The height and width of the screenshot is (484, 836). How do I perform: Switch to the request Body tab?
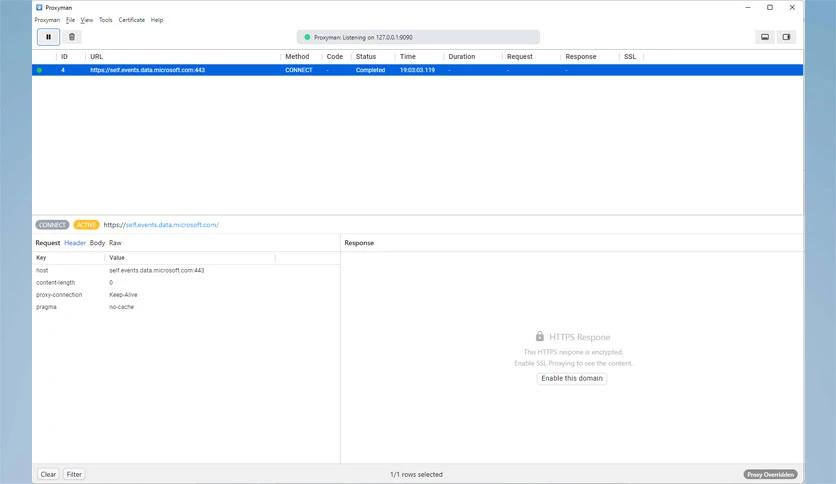97,243
